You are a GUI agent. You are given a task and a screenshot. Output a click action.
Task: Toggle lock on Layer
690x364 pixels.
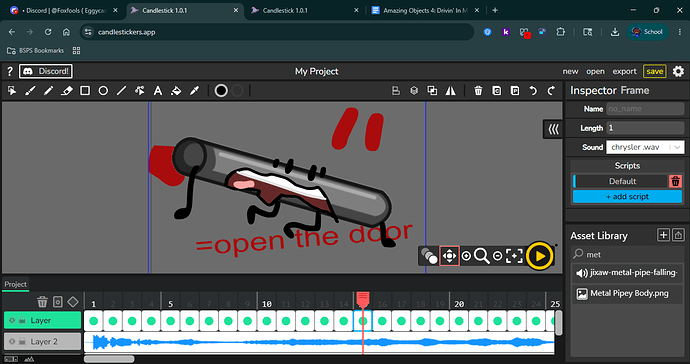click(x=22, y=320)
